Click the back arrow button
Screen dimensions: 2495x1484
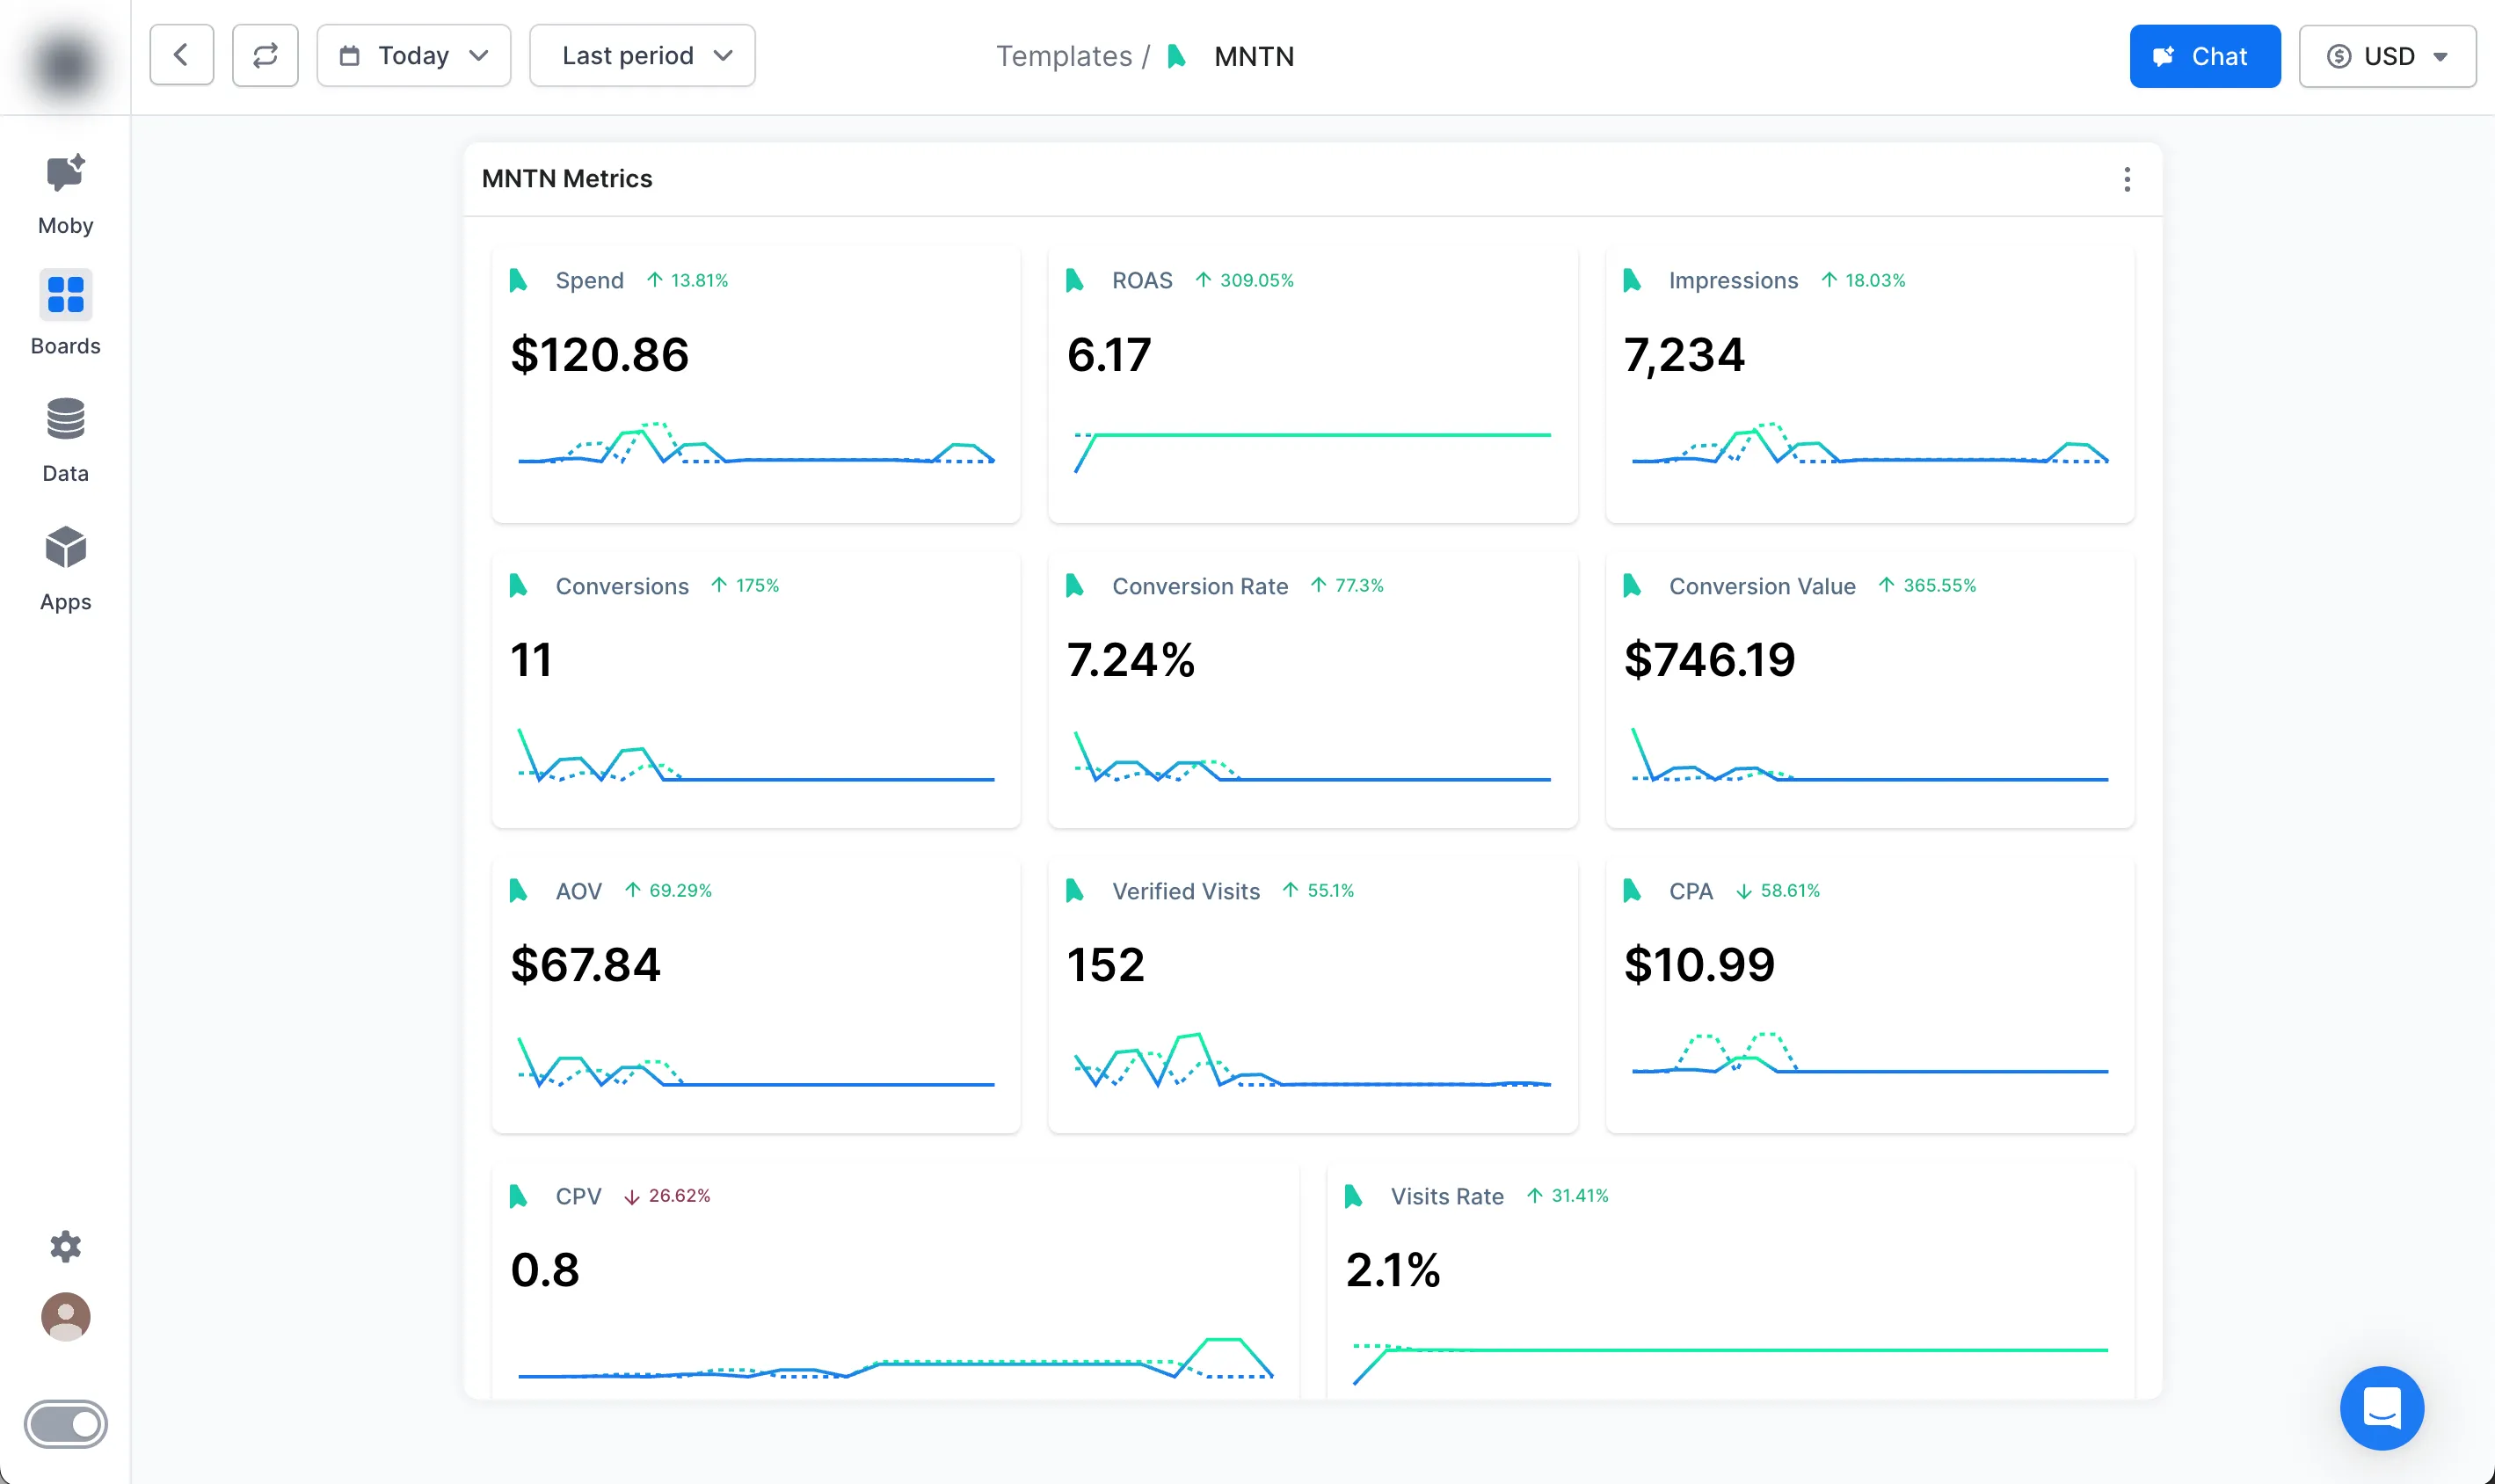(x=181, y=55)
